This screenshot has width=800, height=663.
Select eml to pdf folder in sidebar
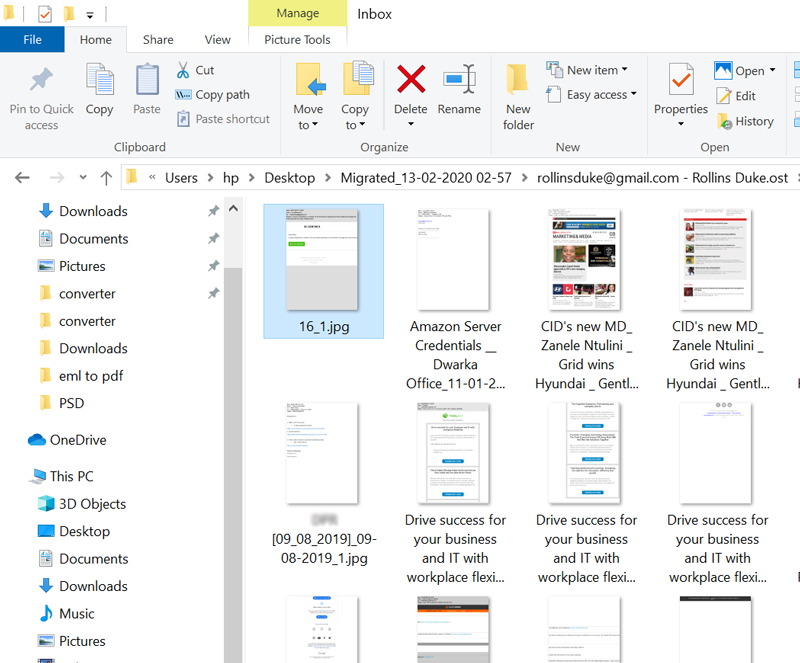click(x=91, y=376)
